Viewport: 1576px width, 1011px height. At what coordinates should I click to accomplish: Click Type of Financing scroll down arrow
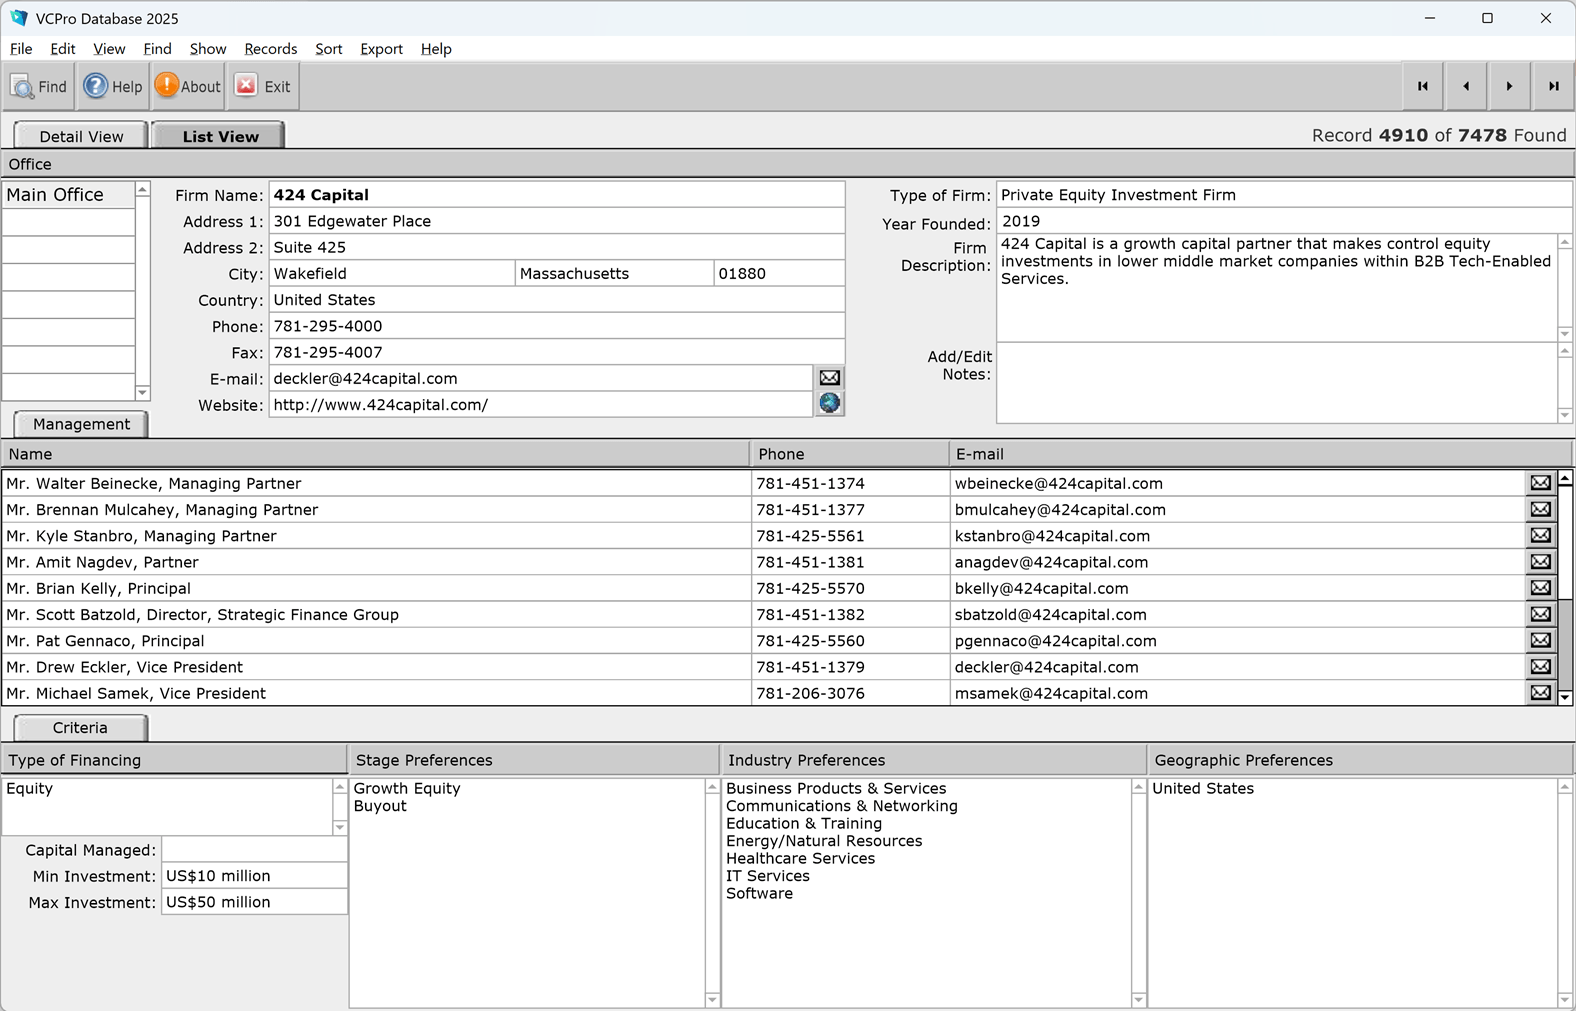(x=340, y=827)
